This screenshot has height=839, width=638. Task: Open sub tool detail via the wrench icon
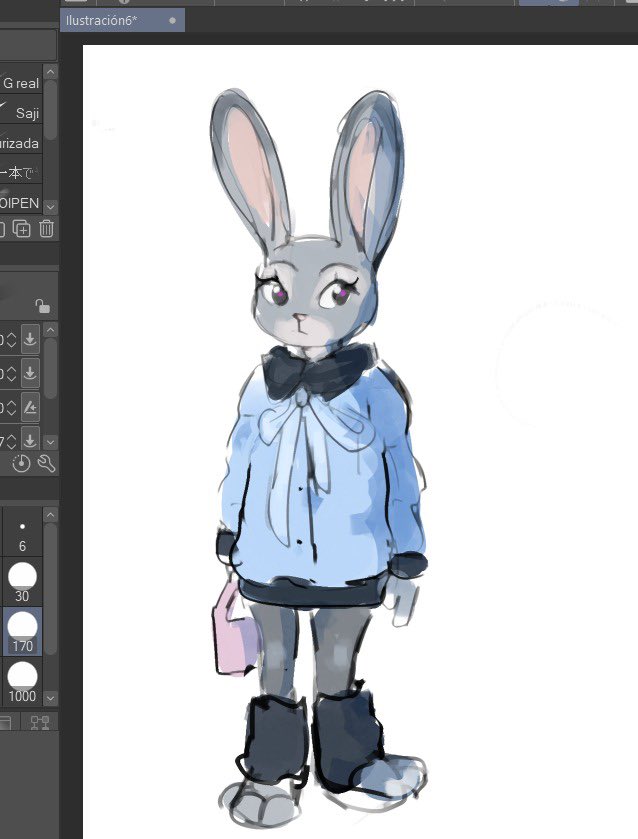click(x=47, y=463)
